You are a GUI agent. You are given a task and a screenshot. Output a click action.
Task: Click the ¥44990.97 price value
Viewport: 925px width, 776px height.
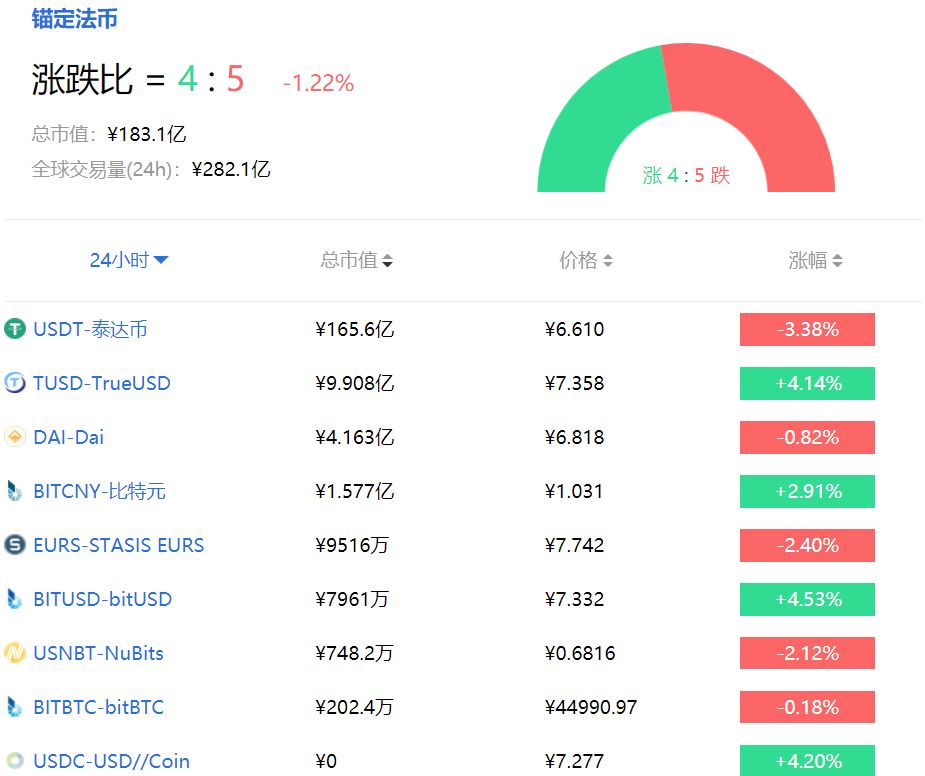(591, 707)
